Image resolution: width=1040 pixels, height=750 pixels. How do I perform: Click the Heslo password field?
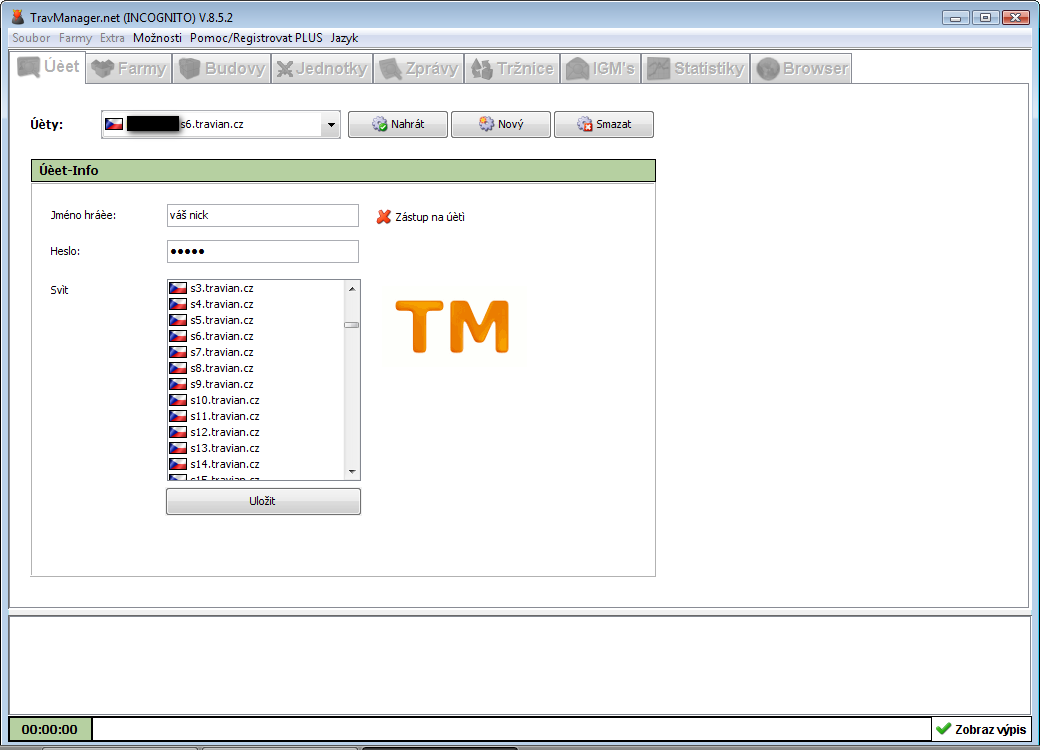point(263,251)
